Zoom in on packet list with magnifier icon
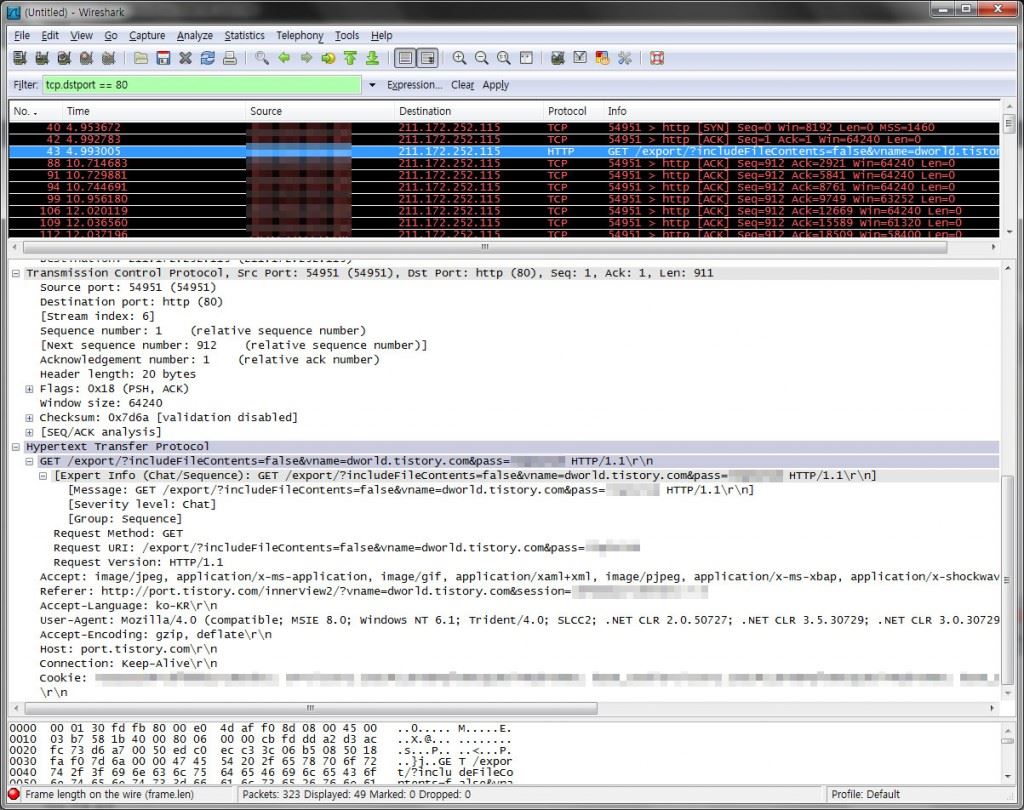The height and width of the screenshot is (810, 1024). click(x=460, y=58)
